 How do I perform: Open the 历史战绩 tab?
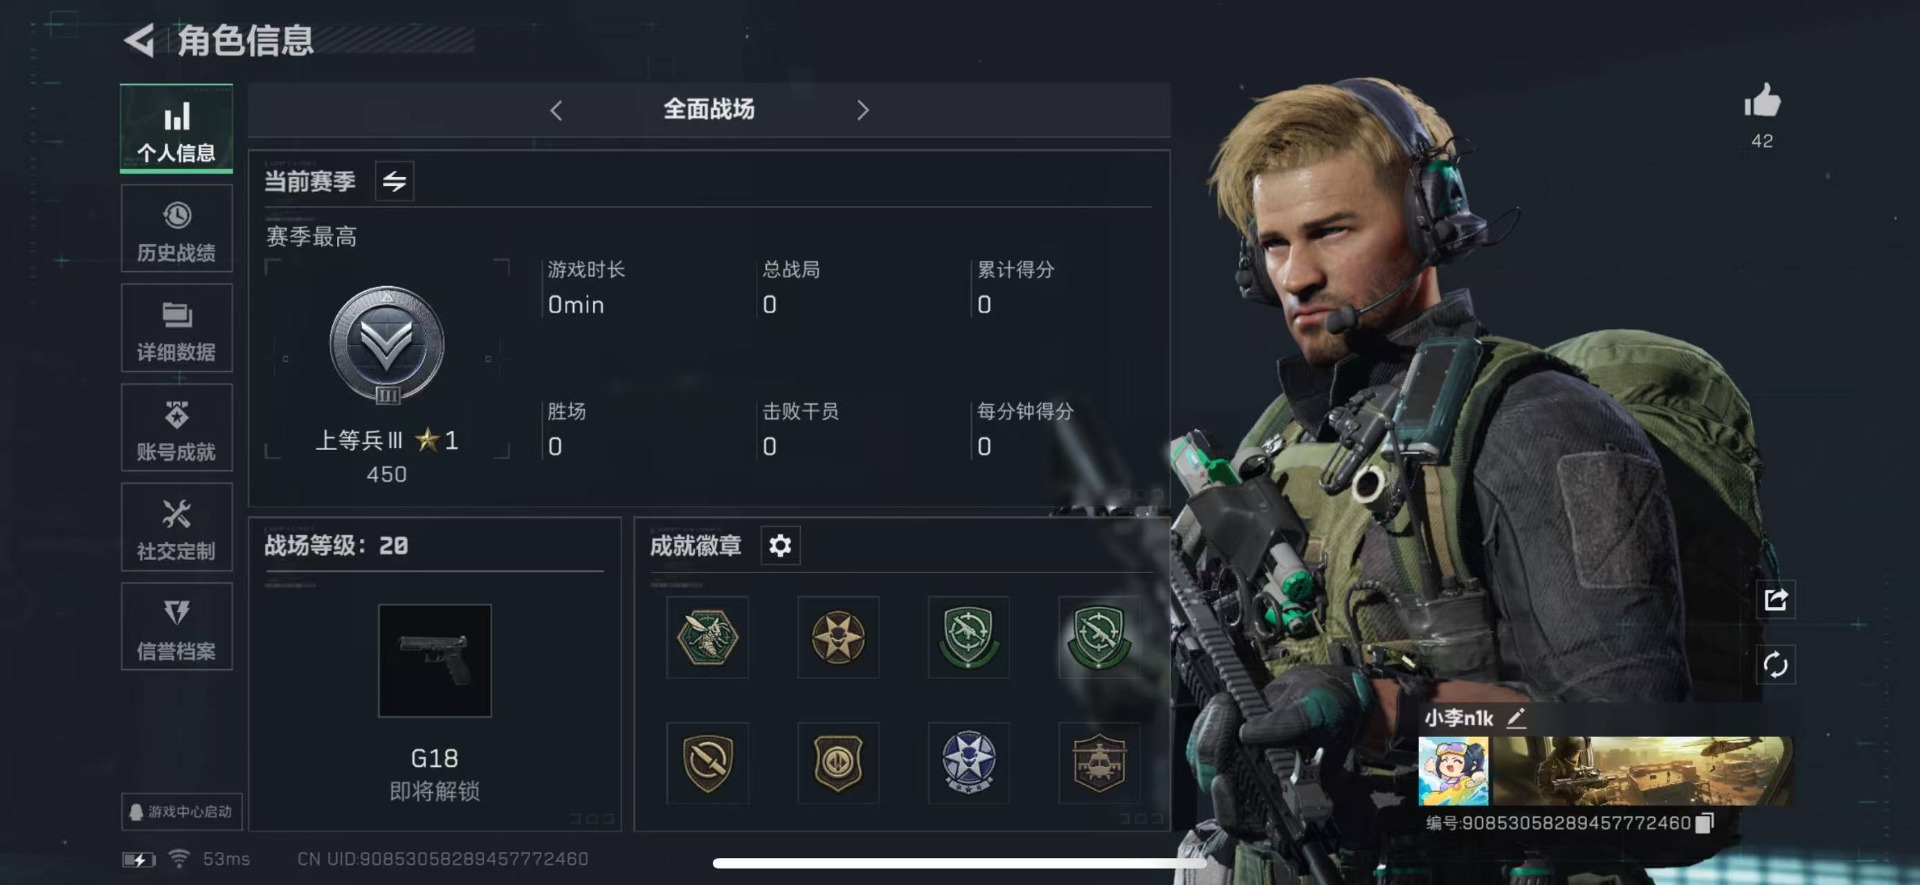tap(177, 229)
